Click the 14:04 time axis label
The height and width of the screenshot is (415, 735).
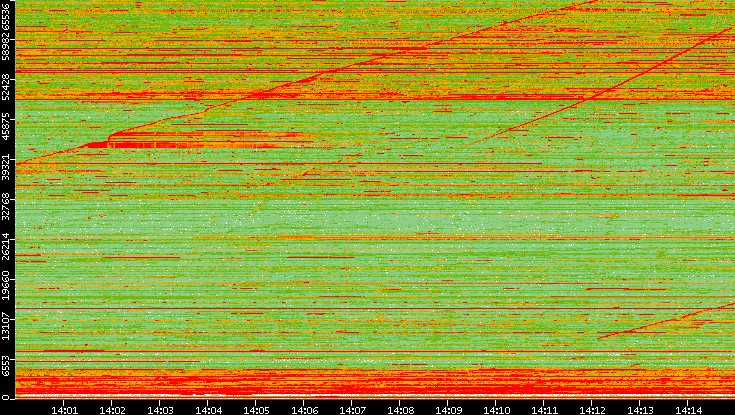209,409
